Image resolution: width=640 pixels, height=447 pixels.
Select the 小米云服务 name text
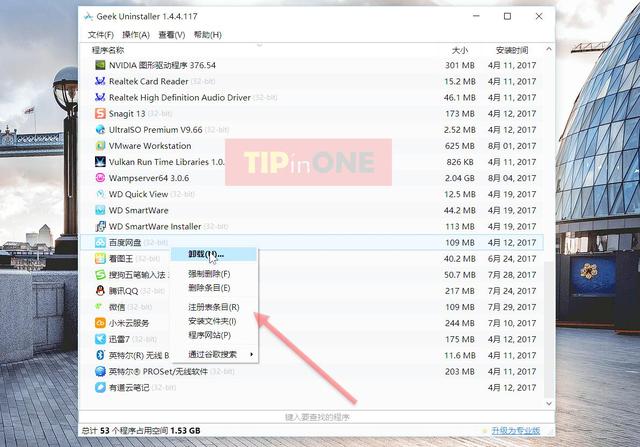point(129,323)
